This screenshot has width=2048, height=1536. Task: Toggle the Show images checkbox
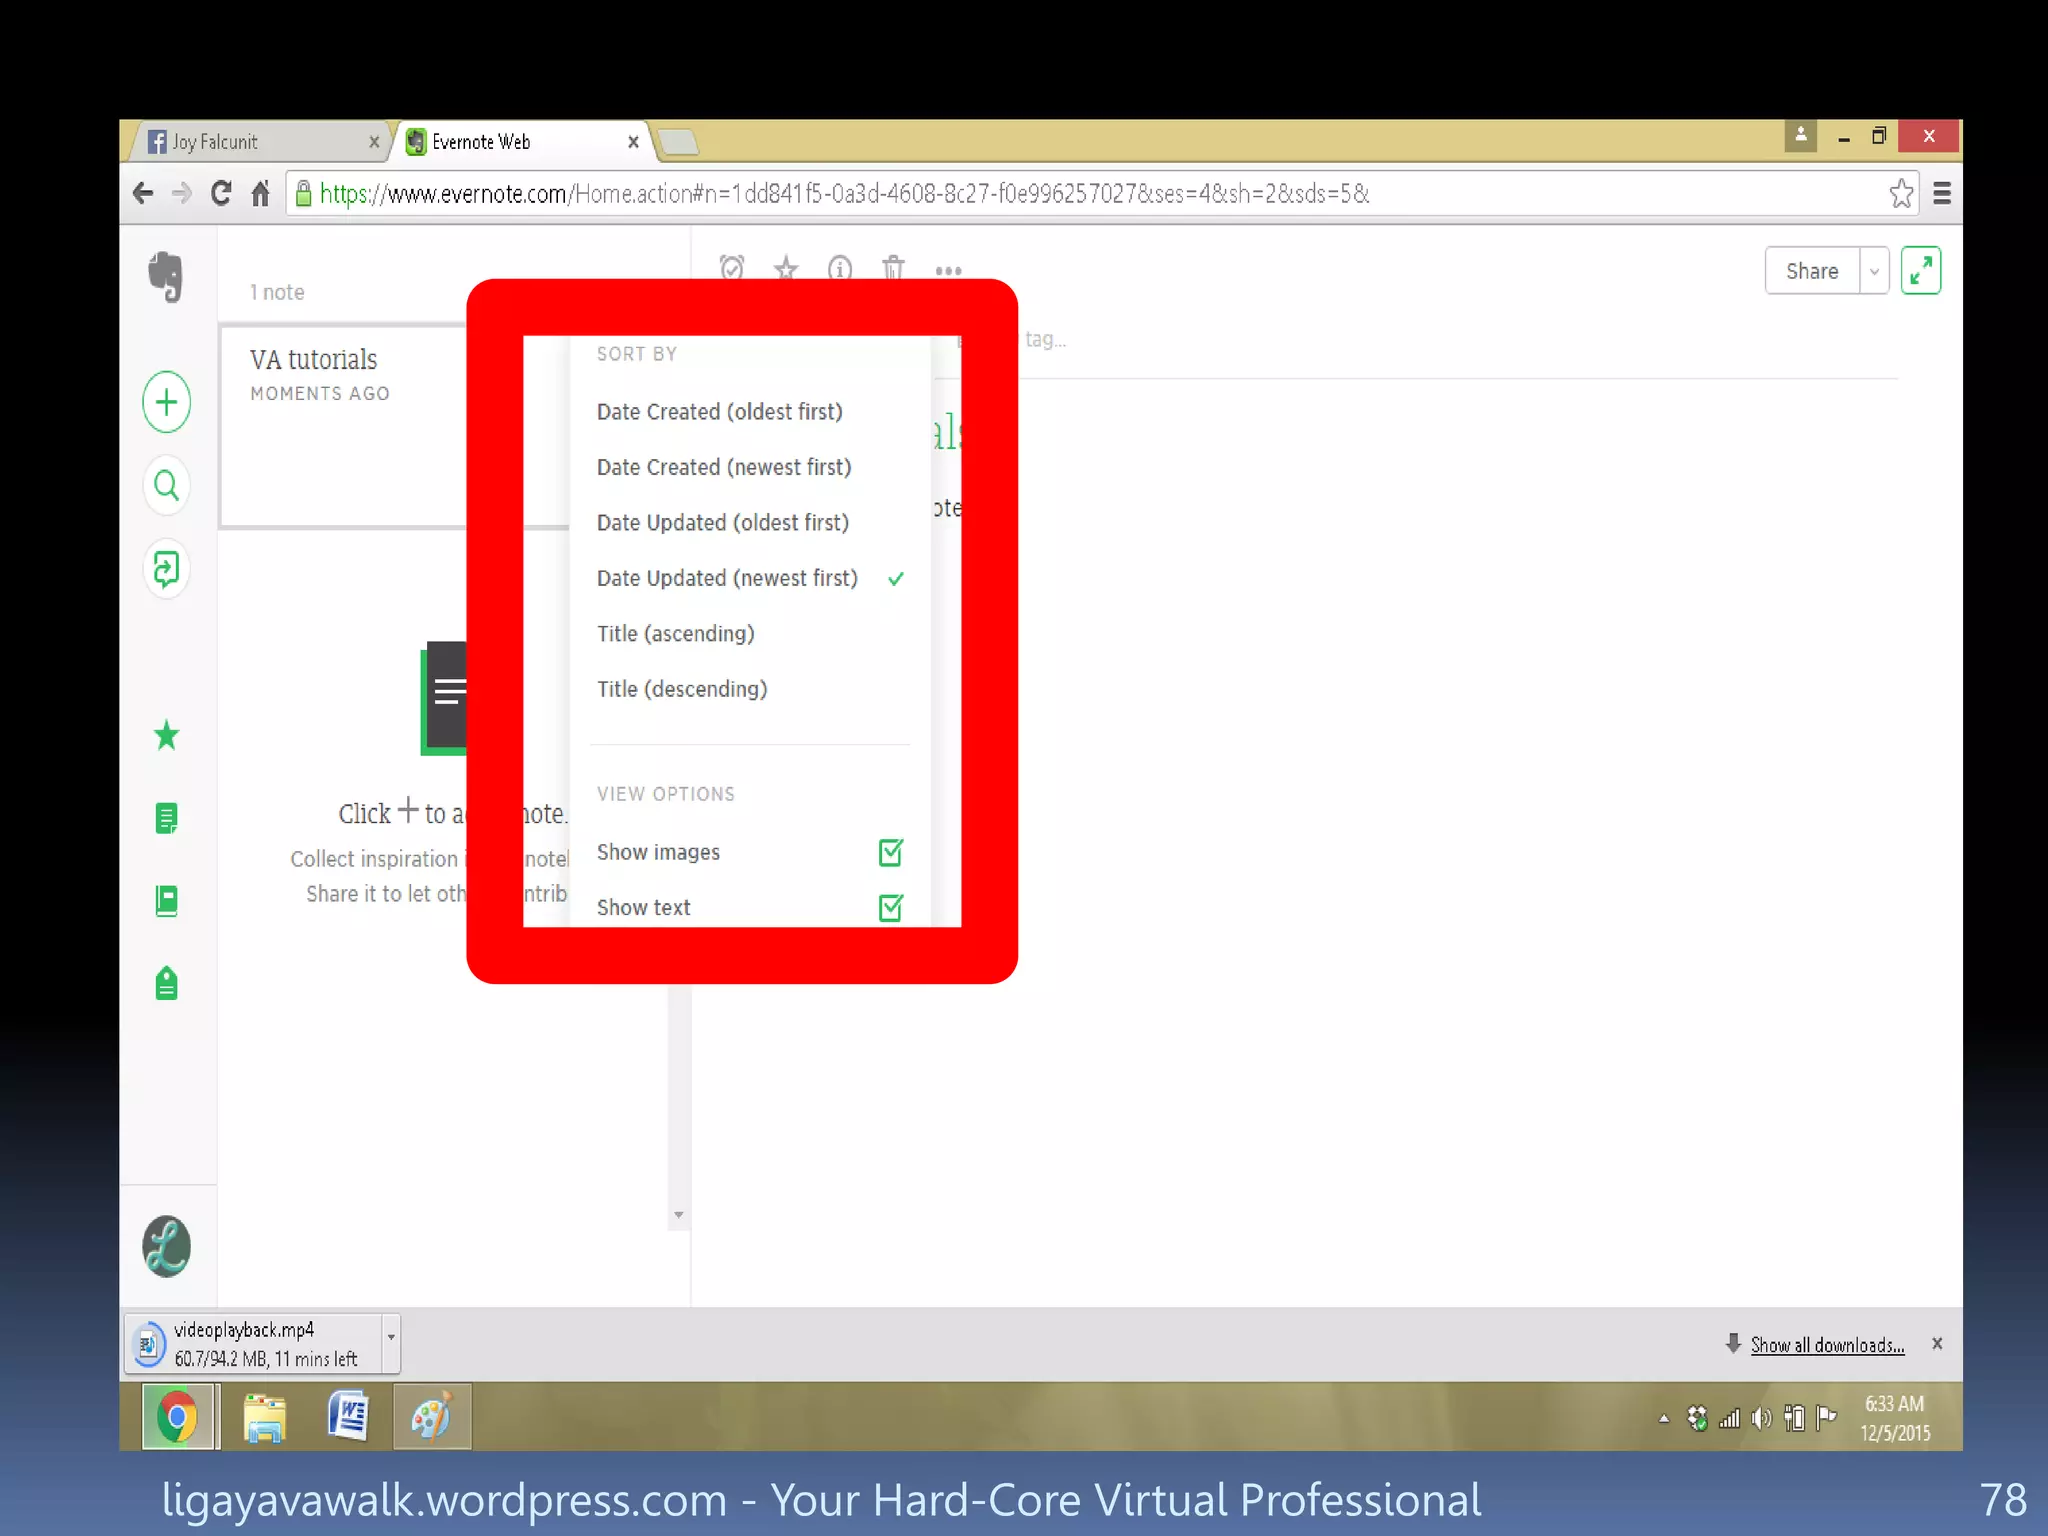point(890,852)
